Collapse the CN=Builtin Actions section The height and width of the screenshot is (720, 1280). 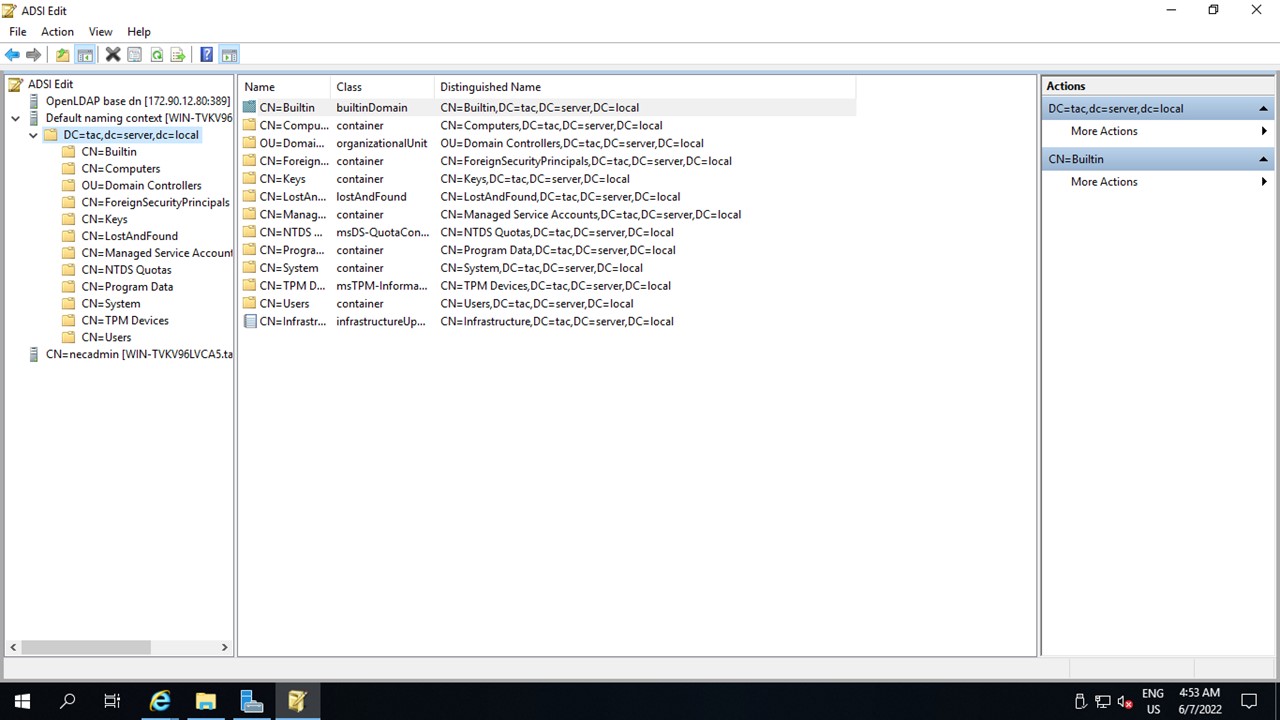[1263, 159]
